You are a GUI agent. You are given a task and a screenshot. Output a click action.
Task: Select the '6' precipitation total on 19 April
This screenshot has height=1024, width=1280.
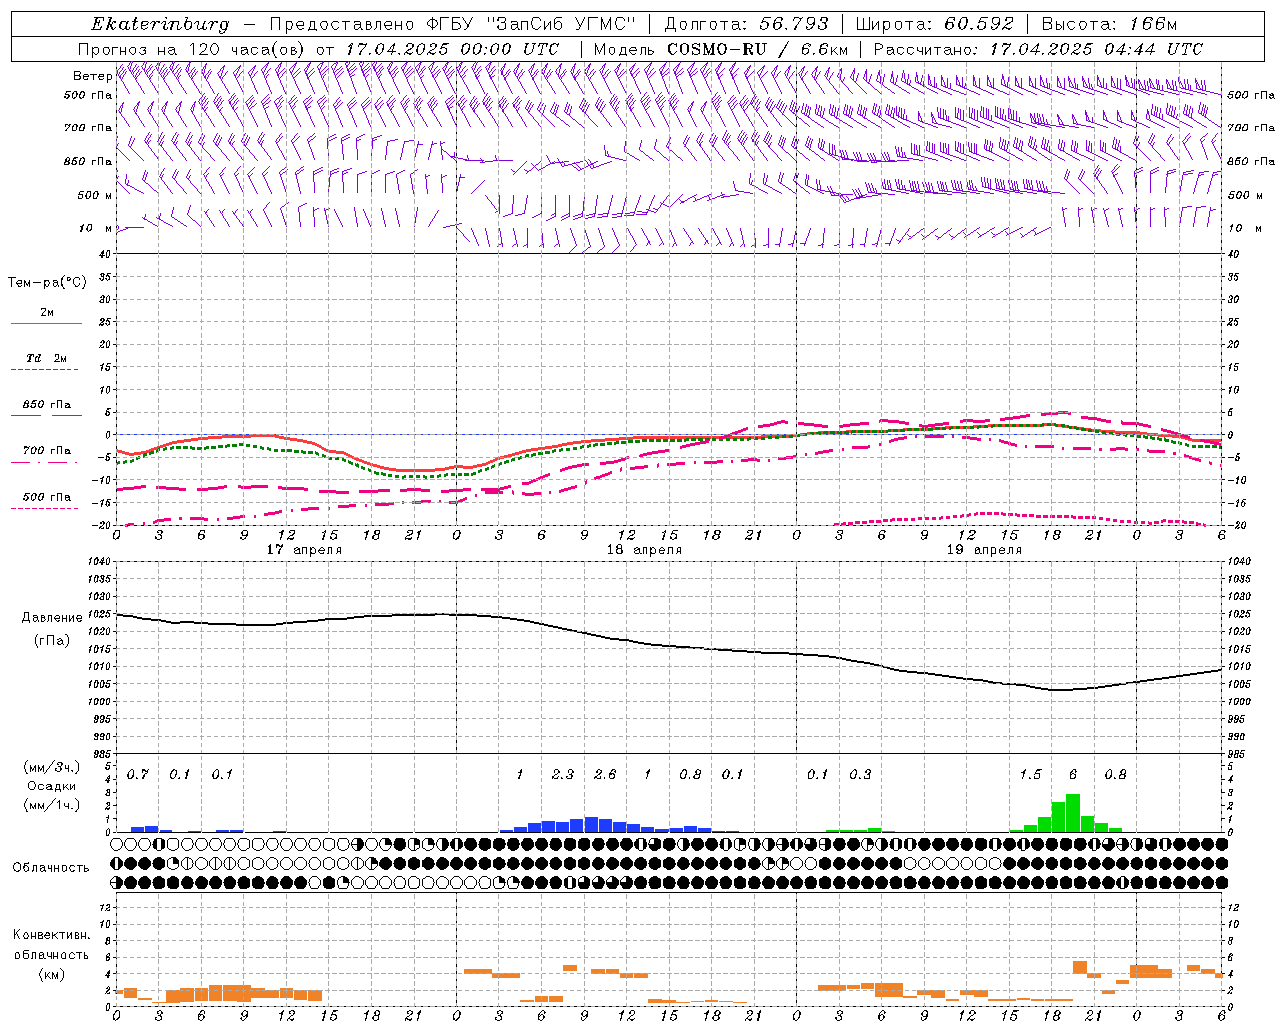pyautogui.click(x=1073, y=775)
